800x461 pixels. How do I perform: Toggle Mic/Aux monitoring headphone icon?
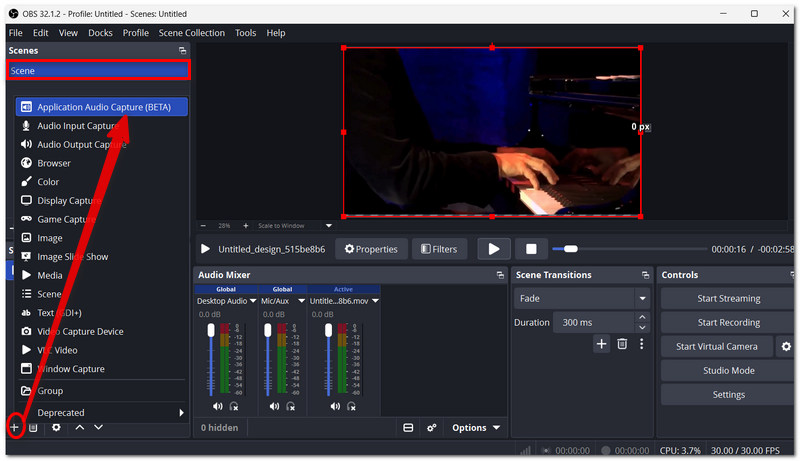291,406
